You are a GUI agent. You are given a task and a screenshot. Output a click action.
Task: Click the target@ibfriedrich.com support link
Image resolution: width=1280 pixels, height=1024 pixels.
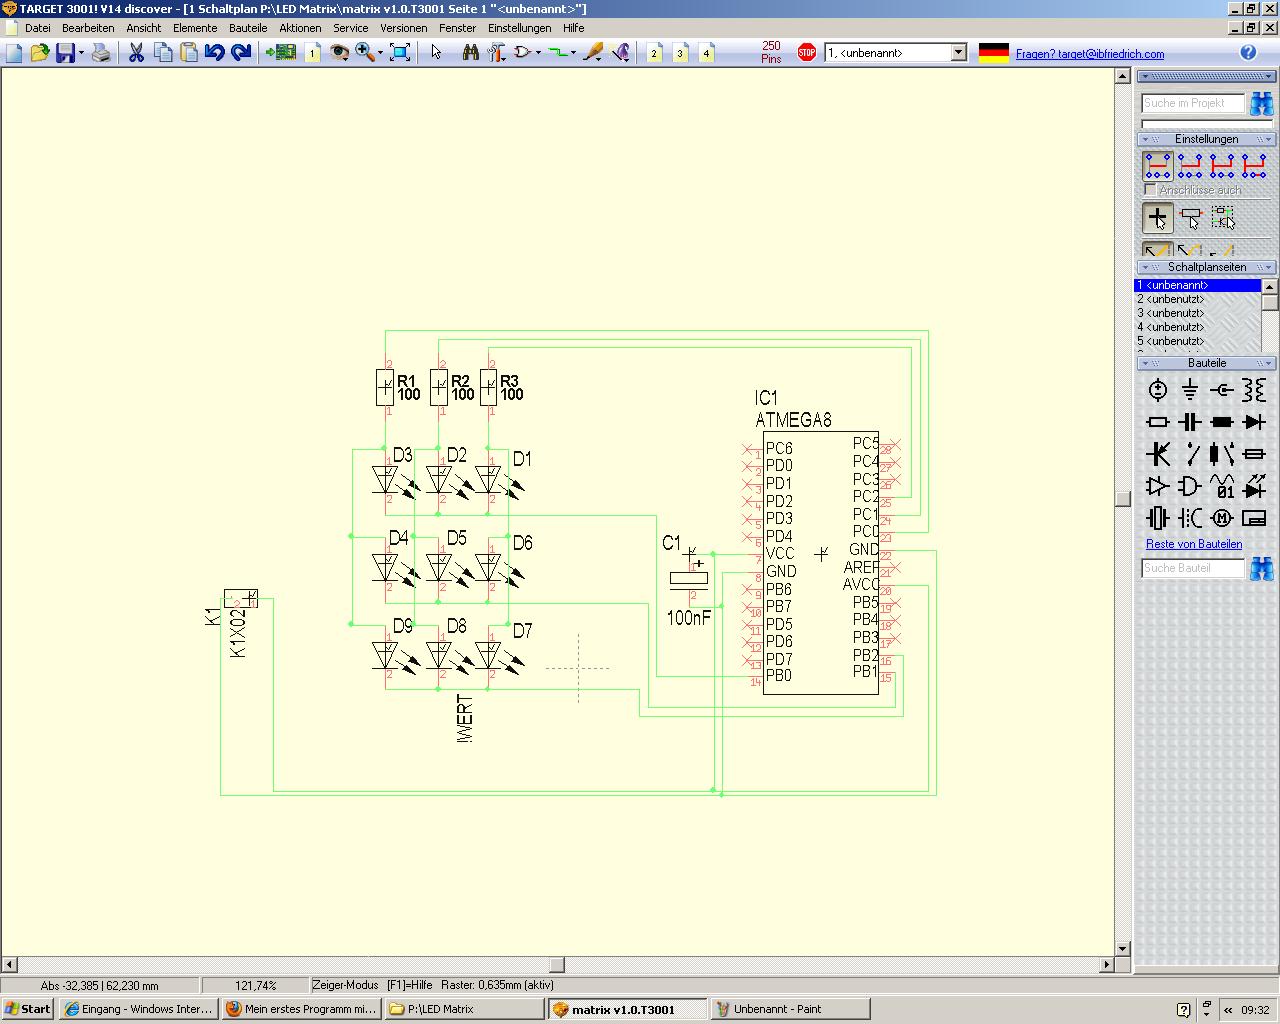coord(1089,54)
